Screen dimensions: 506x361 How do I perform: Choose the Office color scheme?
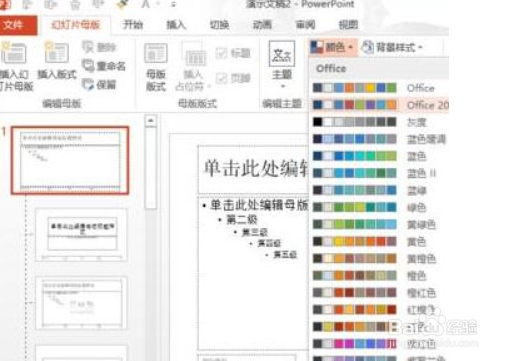click(380, 88)
